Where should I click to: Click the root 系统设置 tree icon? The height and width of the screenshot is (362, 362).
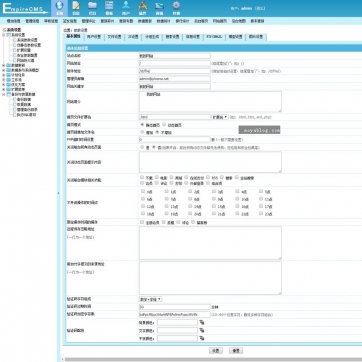pos(4,30)
